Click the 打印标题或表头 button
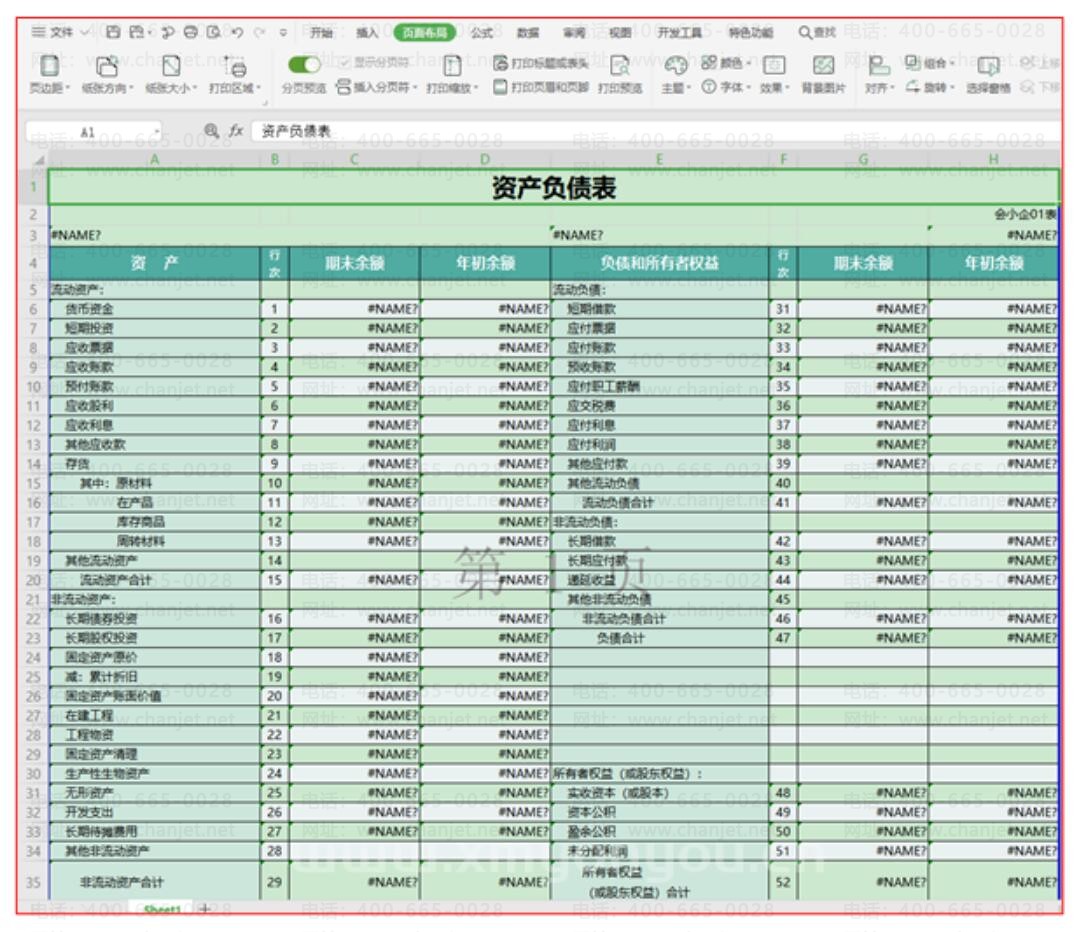This screenshot has width=1082, height=932. (x=541, y=63)
